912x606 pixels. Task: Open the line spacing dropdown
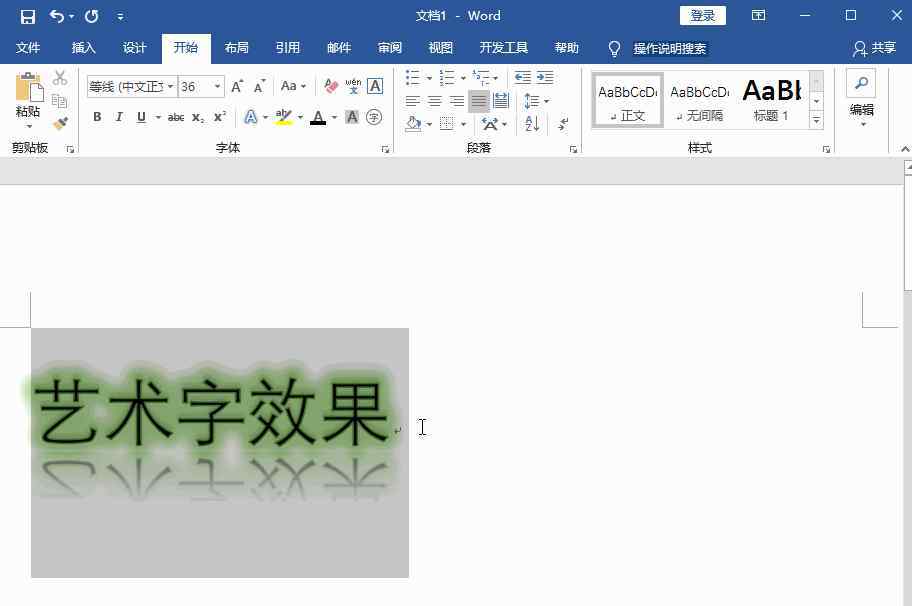click(536, 101)
